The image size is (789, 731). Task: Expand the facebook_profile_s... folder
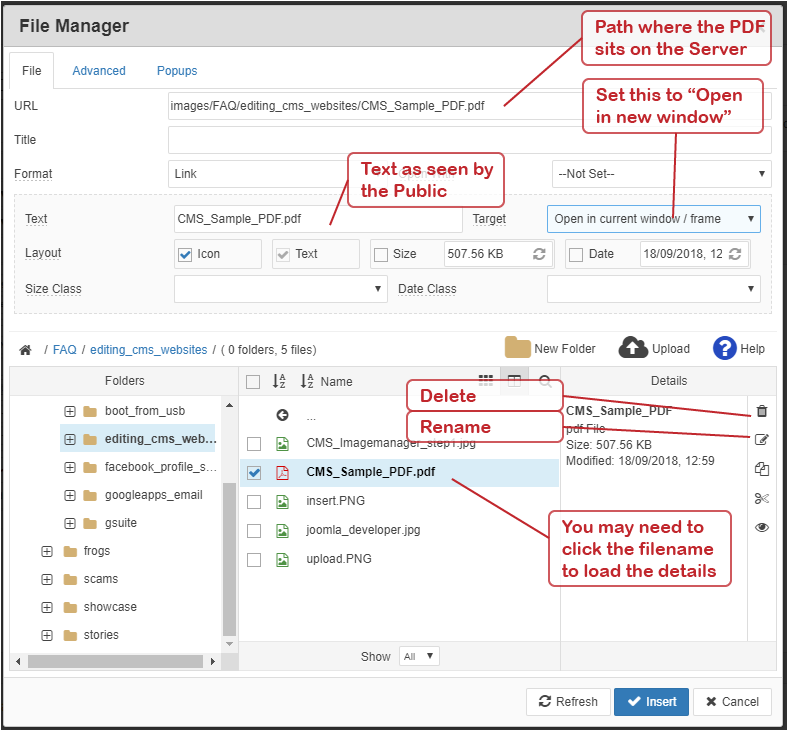coord(70,467)
